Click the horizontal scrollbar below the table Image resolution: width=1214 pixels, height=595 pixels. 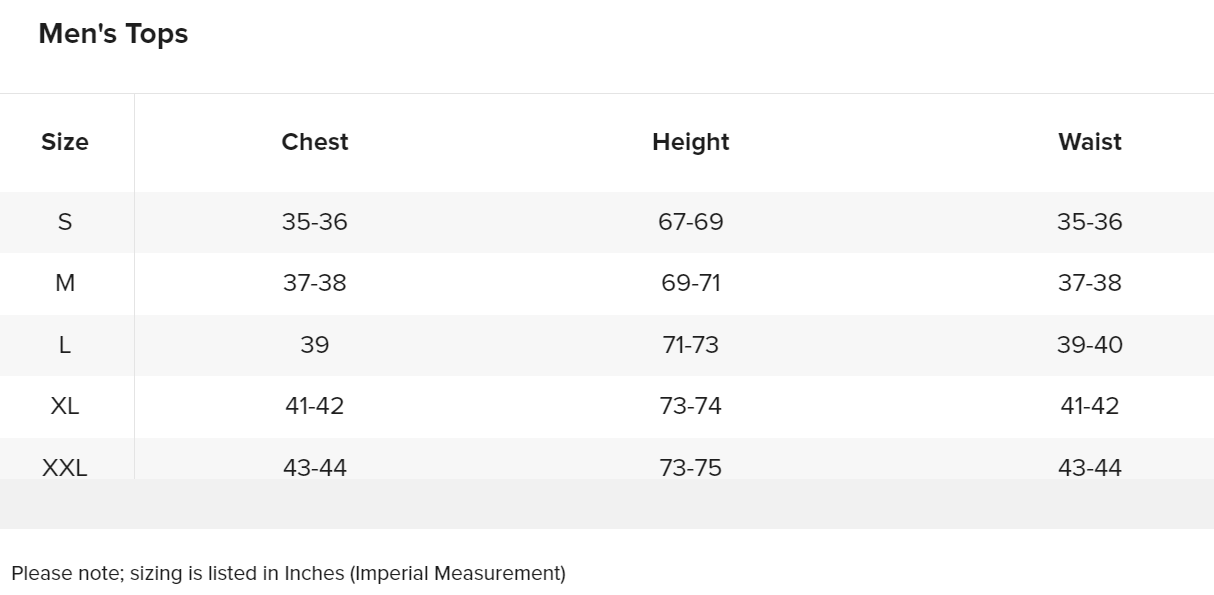607,504
